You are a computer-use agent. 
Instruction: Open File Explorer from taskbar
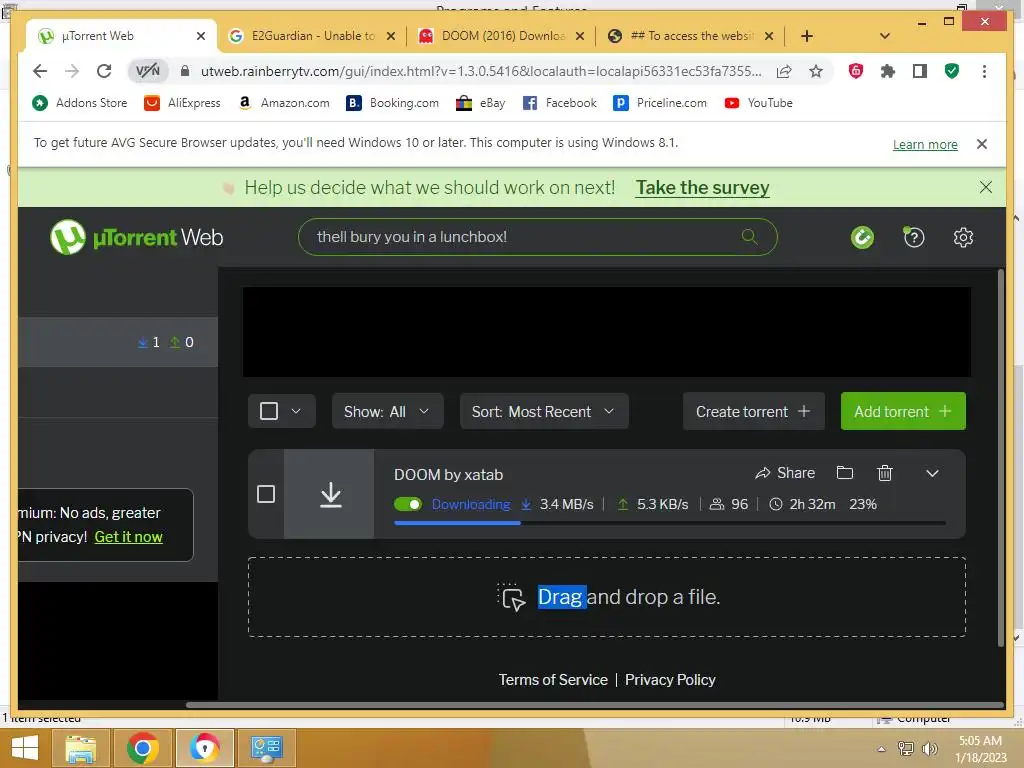click(x=80, y=748)
